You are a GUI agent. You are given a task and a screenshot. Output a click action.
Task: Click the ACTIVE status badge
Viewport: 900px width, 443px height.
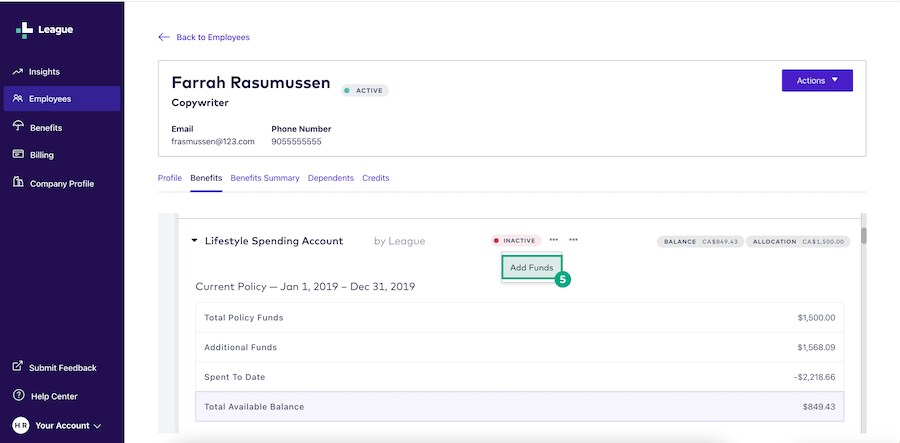click(365, 91)
